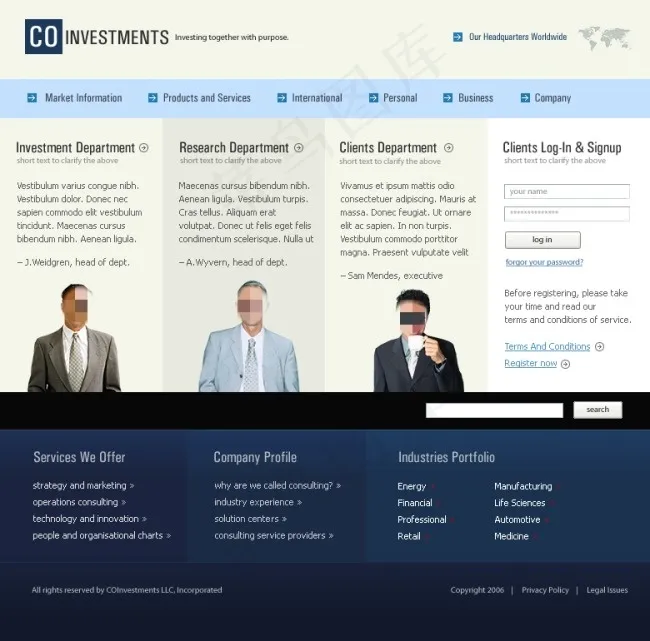Click arrow icon beside Investment Department heading
Image resolution: width=650 pixels, height=641 pixels.
tap(144, 148)
